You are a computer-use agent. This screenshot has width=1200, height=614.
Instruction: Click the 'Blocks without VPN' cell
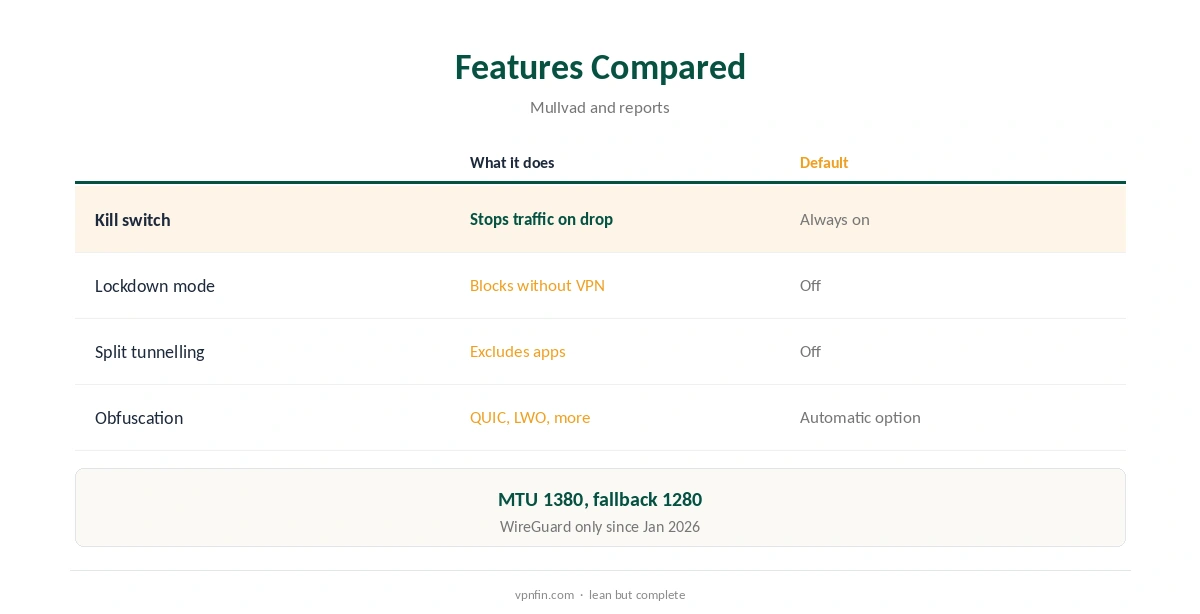pyautogui.click(x=537, y=286)
